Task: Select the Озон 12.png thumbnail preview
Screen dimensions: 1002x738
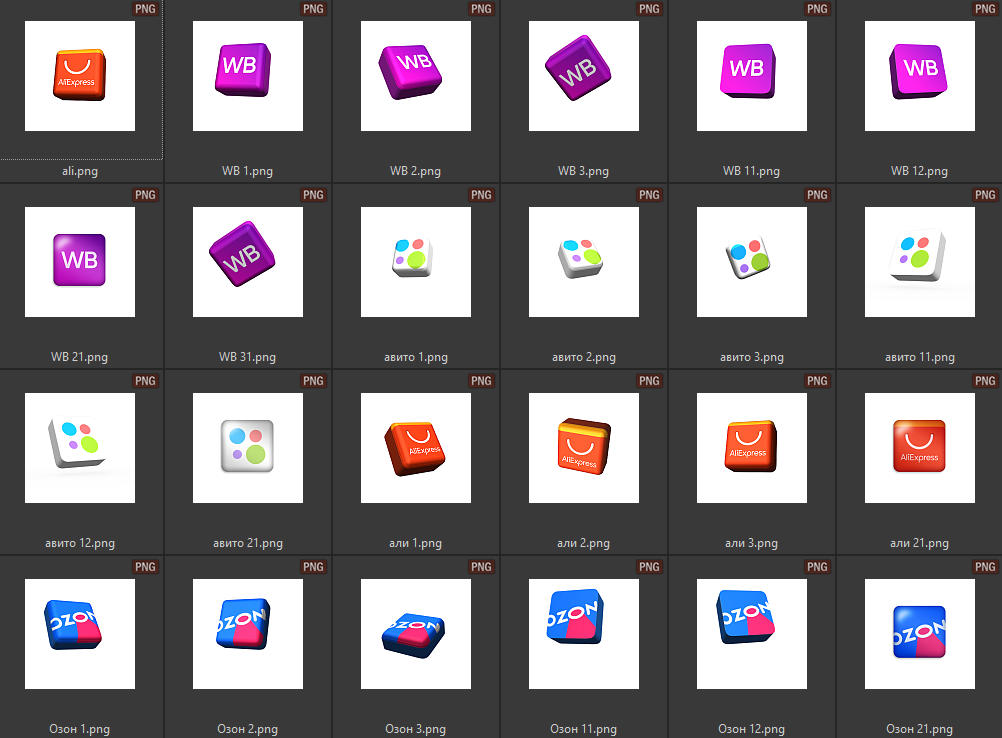Action: click(752, 634)
